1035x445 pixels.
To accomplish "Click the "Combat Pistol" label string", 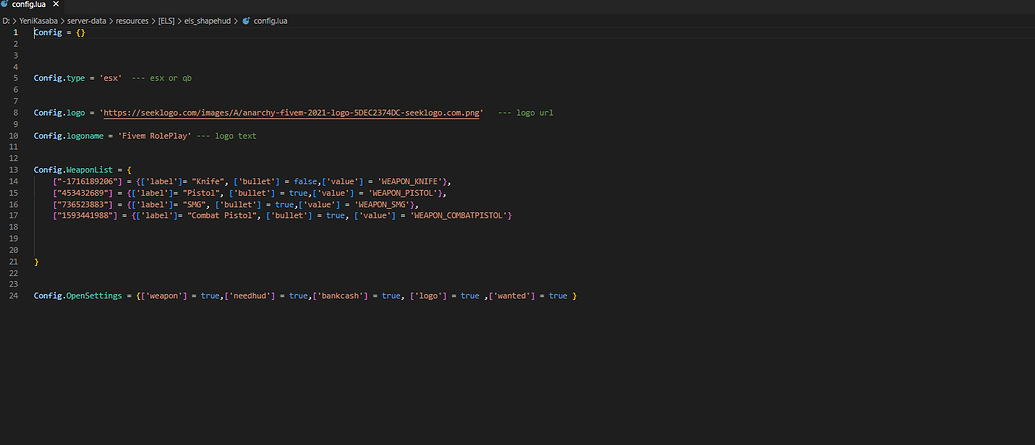I will point(221,216).
